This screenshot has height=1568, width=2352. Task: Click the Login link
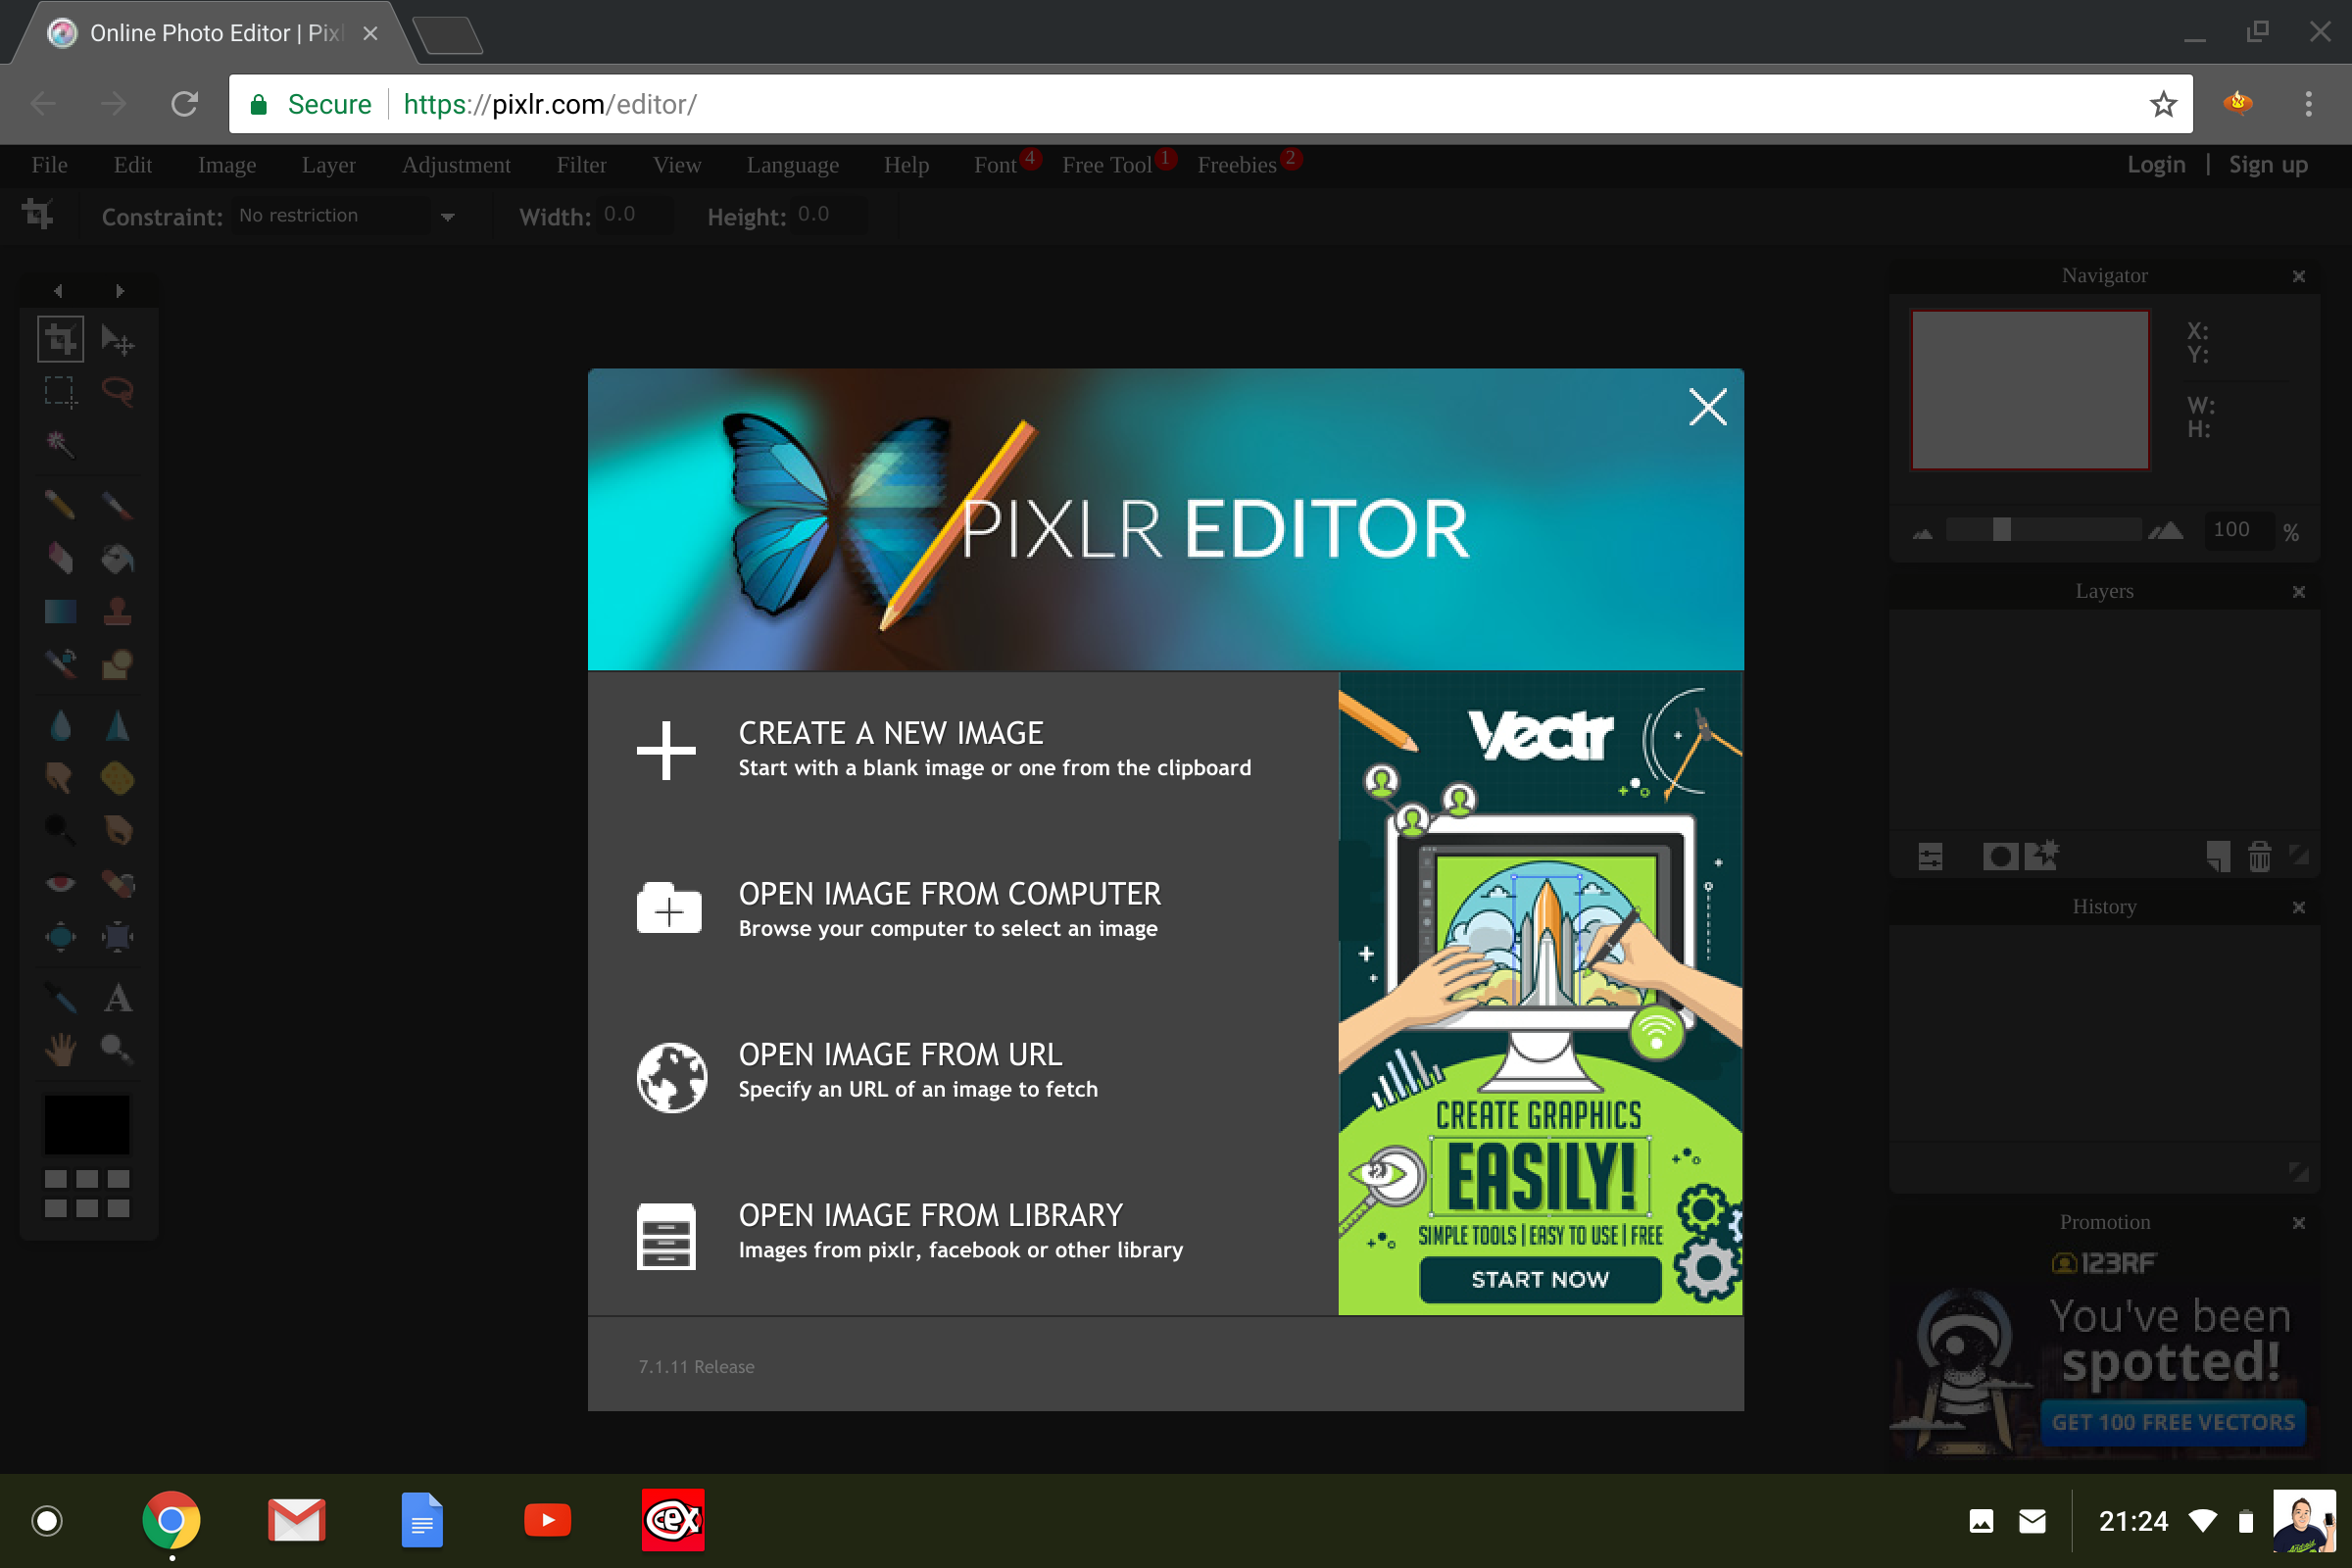(2155, 165)
